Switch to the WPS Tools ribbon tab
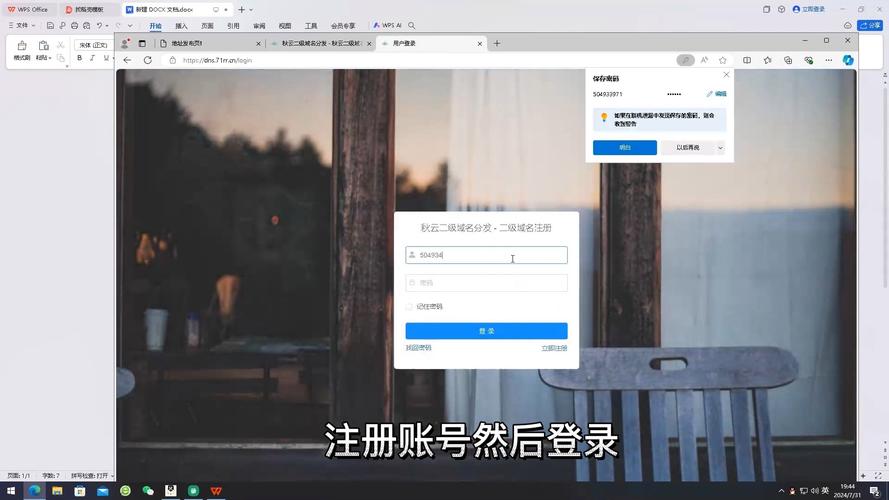The image size is (889, 500). tap(311, 26)
